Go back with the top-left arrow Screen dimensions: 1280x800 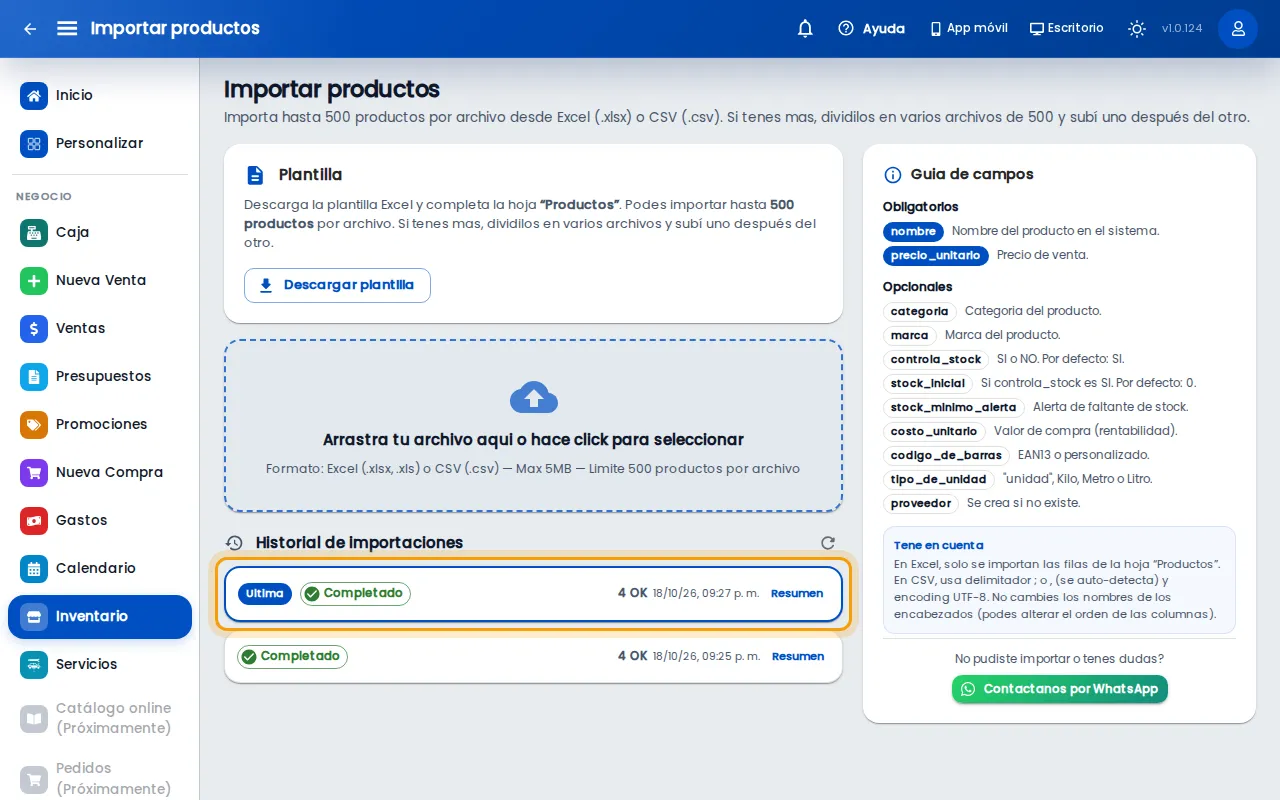coord(30,29)
